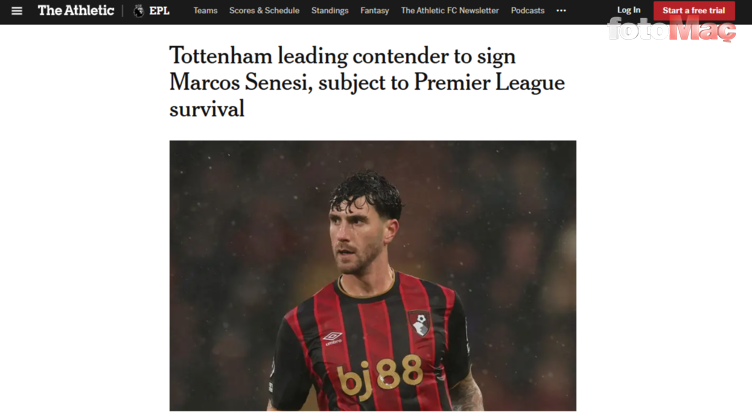This screenshot has width=752, height=416.
Task: Click the Start a free trial button
Action: [x=694, y=11]
